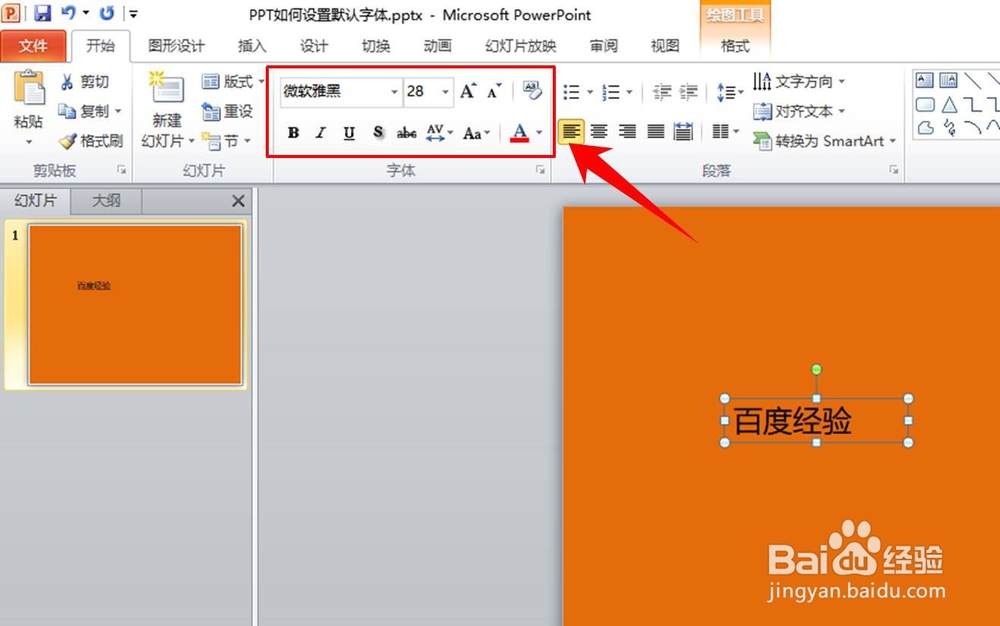Screen dimensions: 1000x626
Task: Toggle Align Text Left
Action: point(571,132)
